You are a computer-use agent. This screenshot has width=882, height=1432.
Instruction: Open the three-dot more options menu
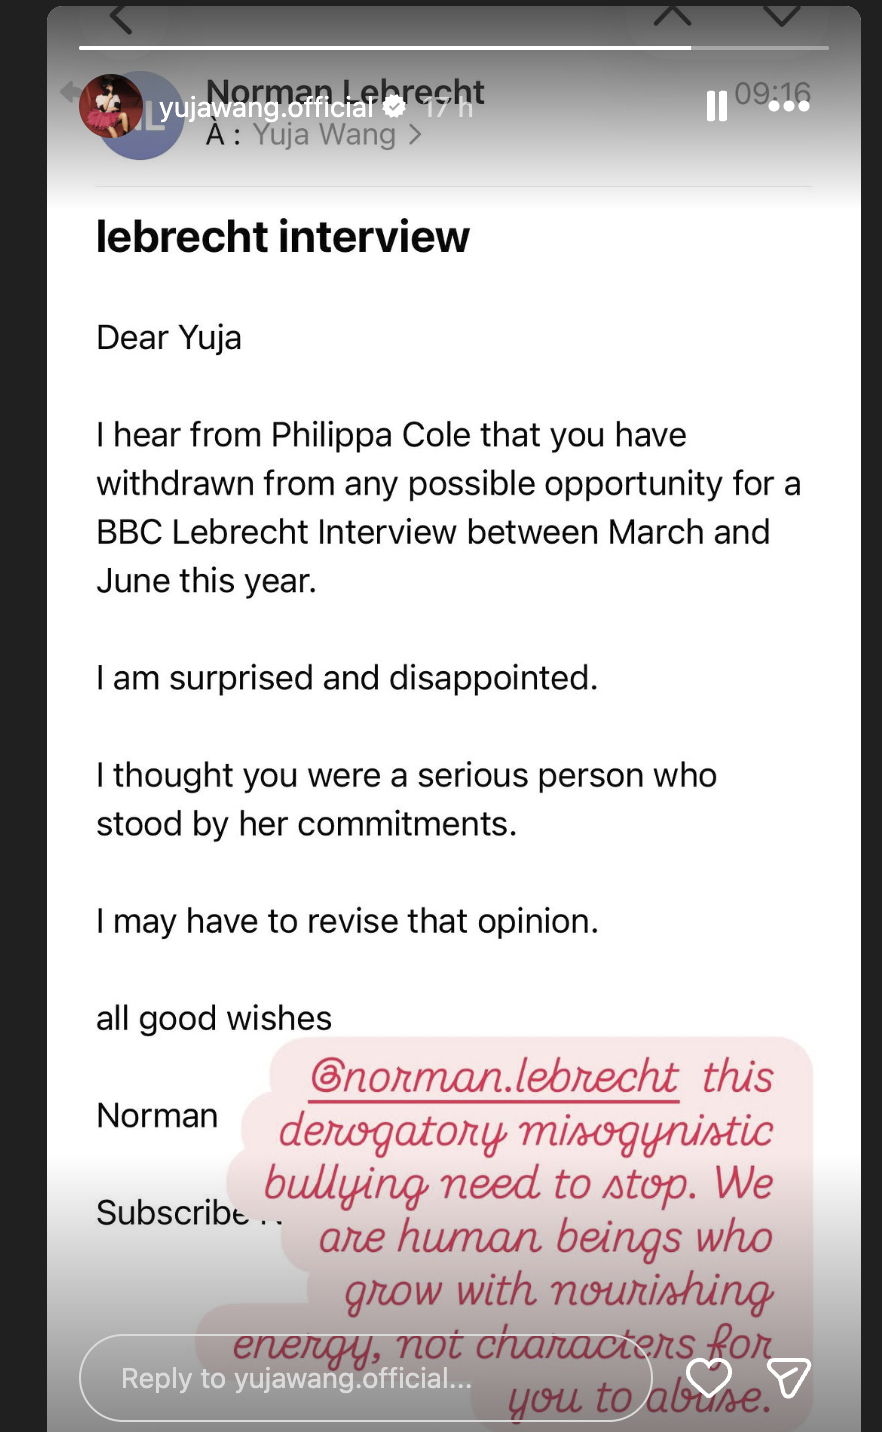(789, 106)
